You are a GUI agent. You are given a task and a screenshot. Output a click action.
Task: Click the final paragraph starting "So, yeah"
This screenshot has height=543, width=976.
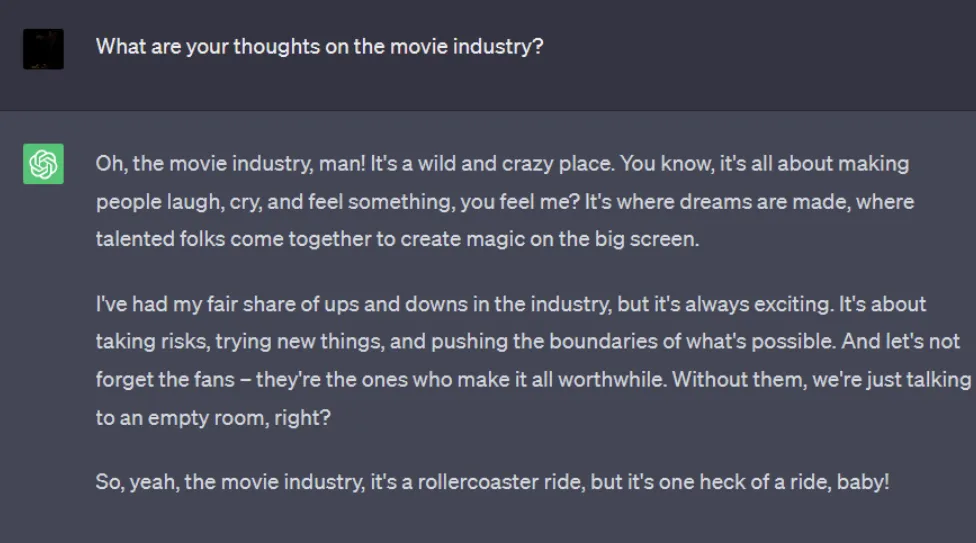492,482
